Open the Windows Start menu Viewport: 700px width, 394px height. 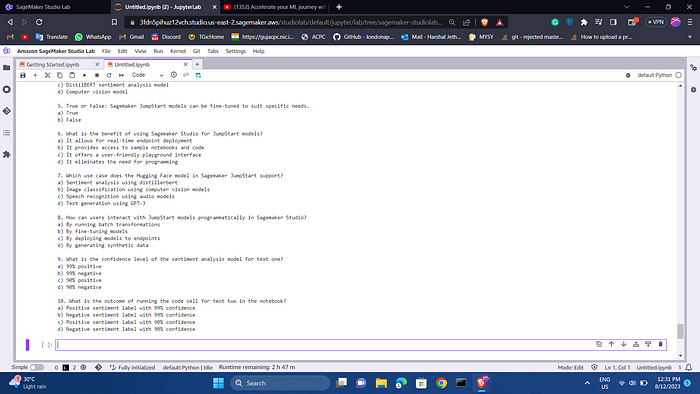click(218, 383)
